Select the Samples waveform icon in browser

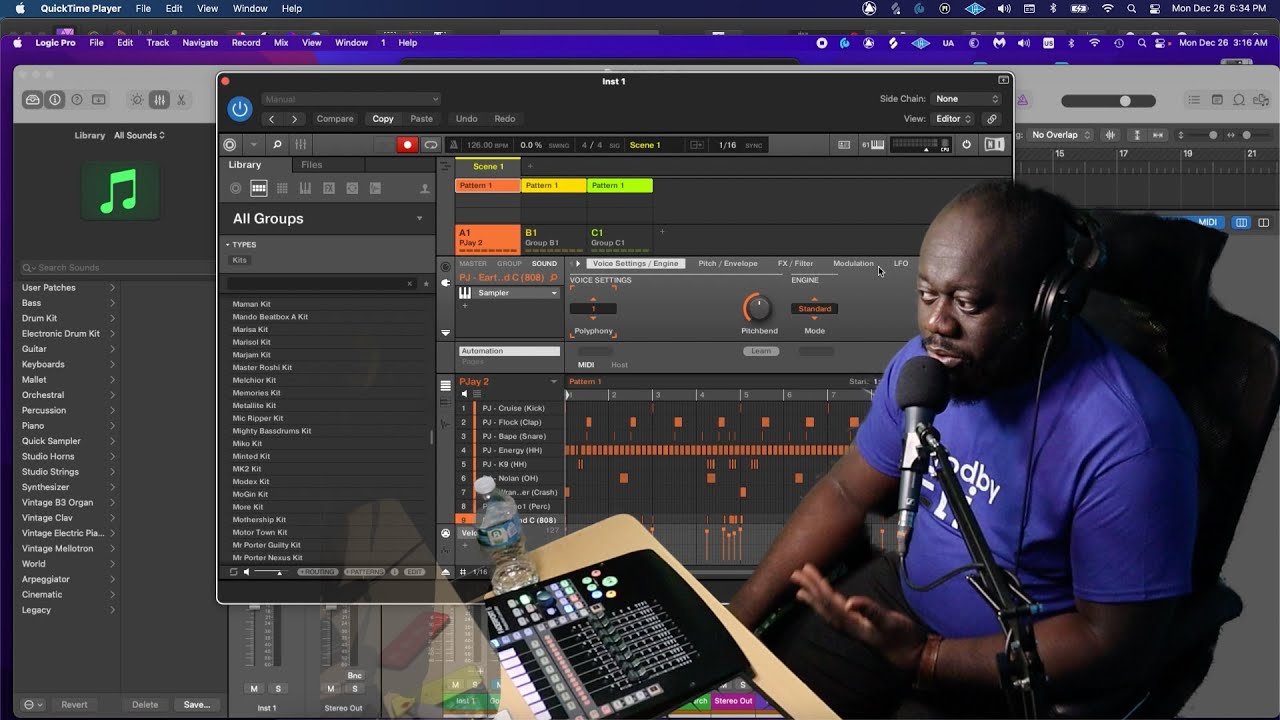(x=375, y=188)
